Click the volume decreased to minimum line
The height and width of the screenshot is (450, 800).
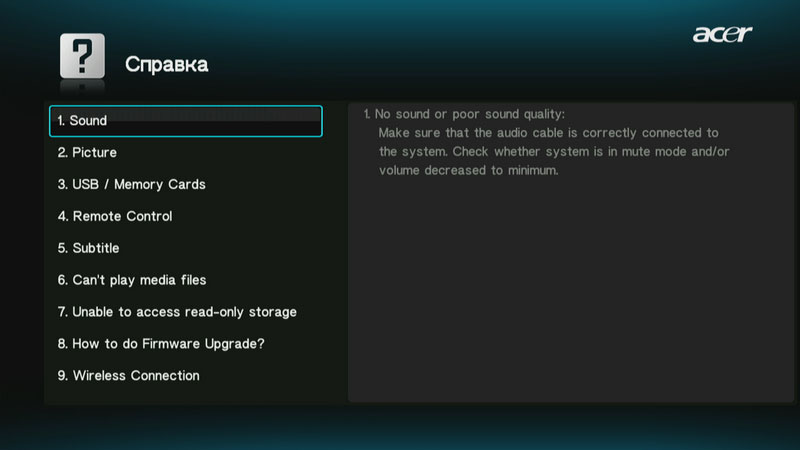pos(467,171)
